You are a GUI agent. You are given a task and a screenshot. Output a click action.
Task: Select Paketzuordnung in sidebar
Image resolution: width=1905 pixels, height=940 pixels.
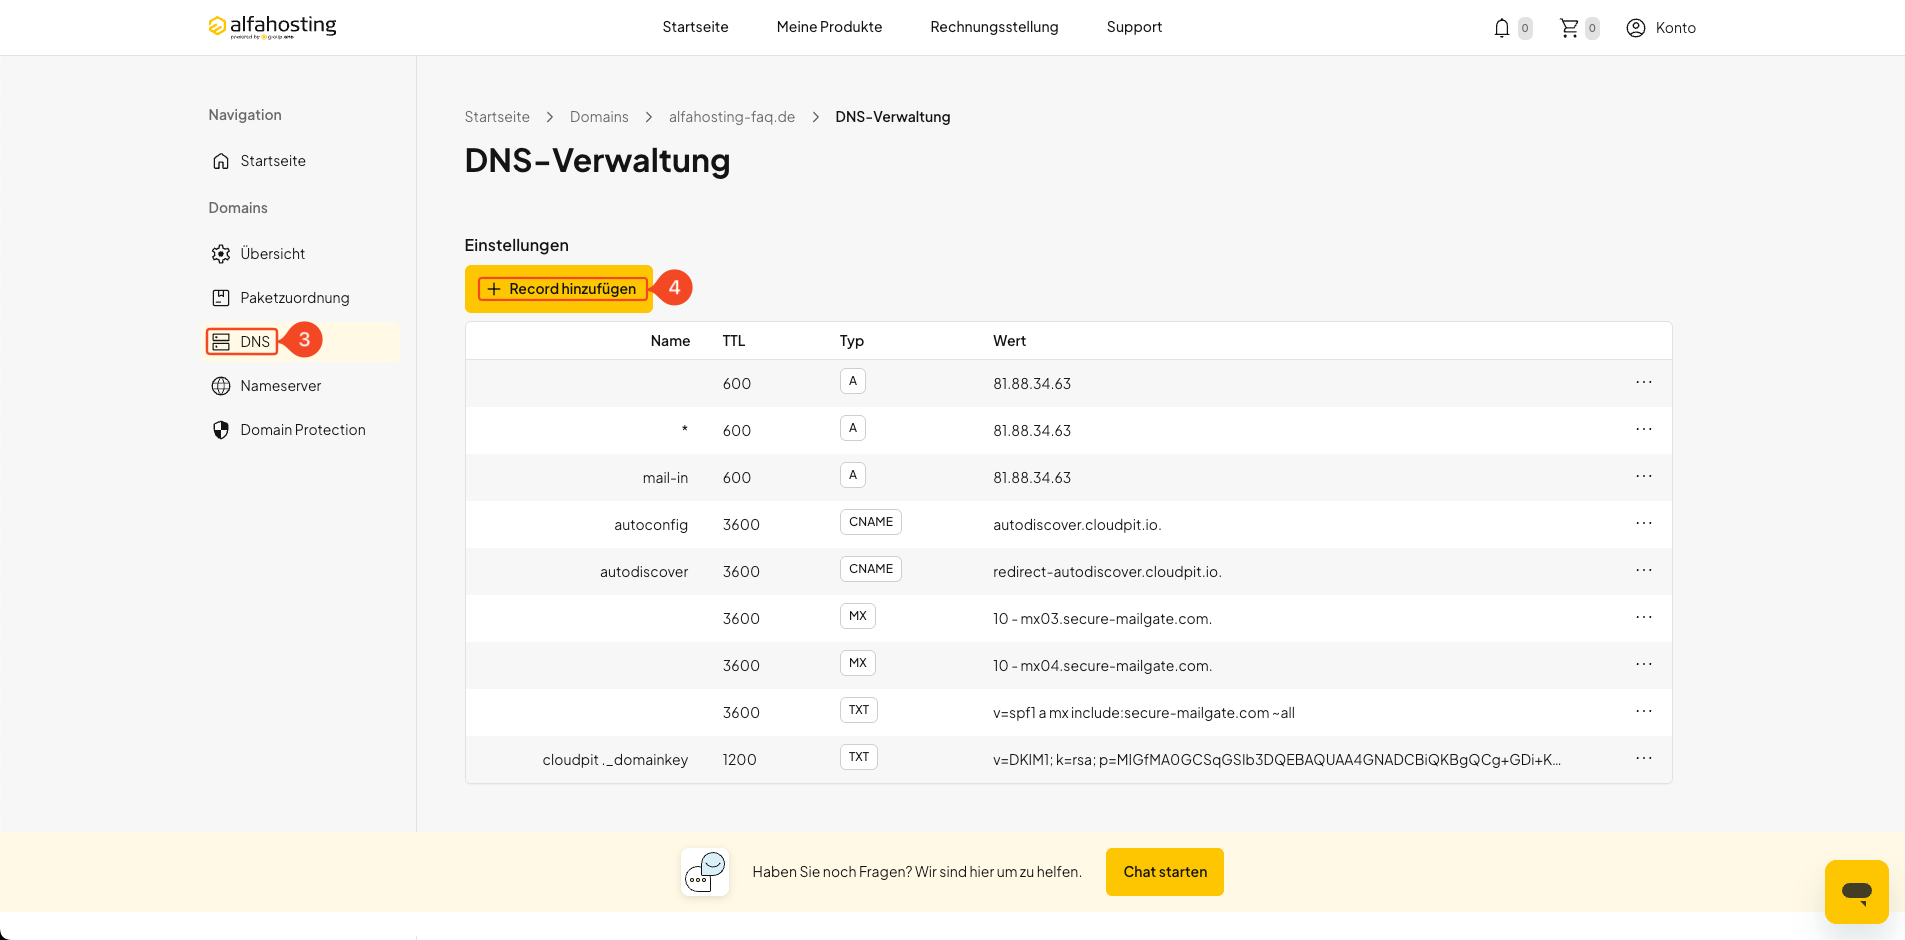pos(294,298)
